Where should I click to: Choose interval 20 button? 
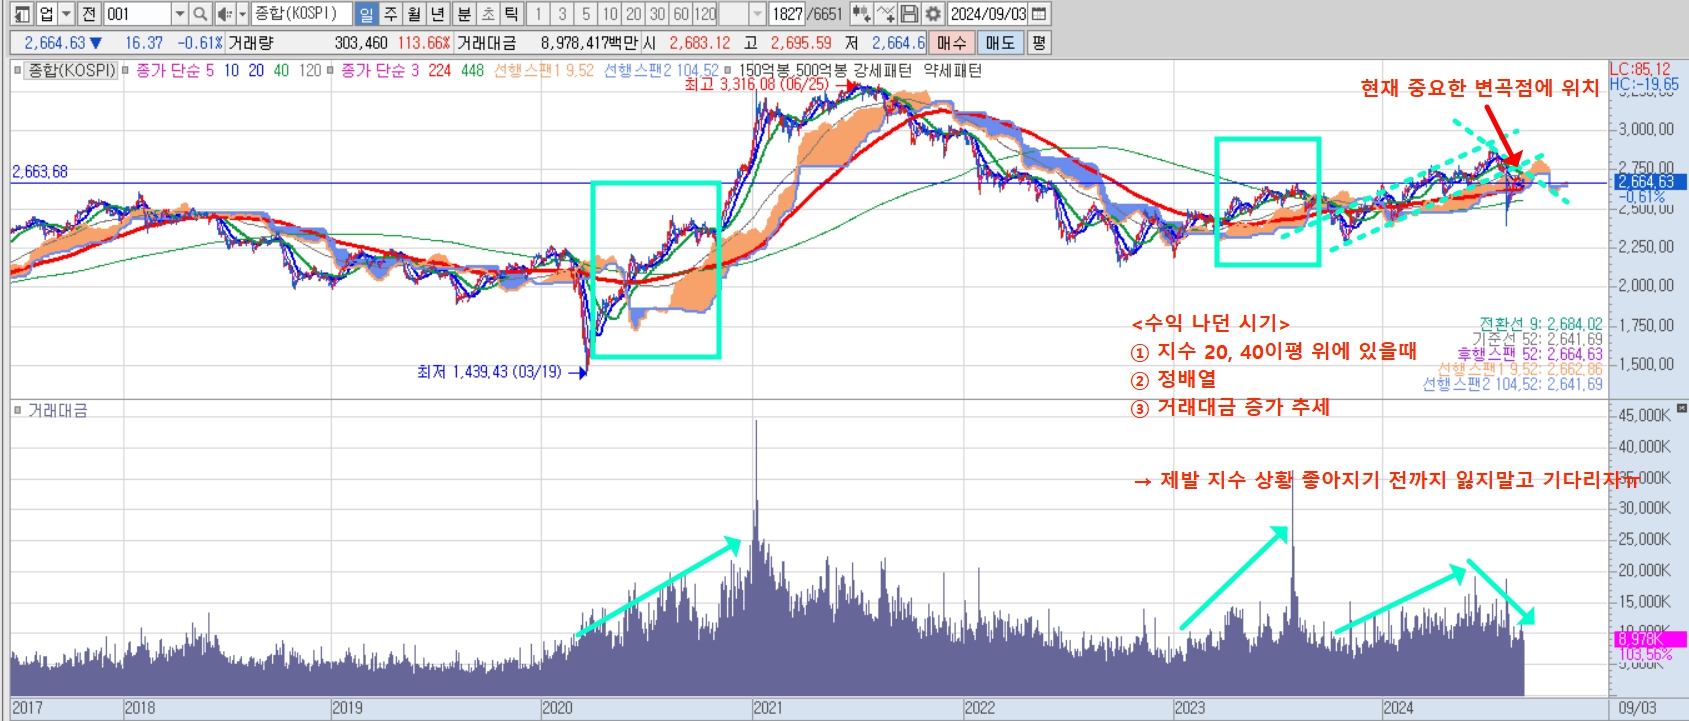(x=634, y=14)
